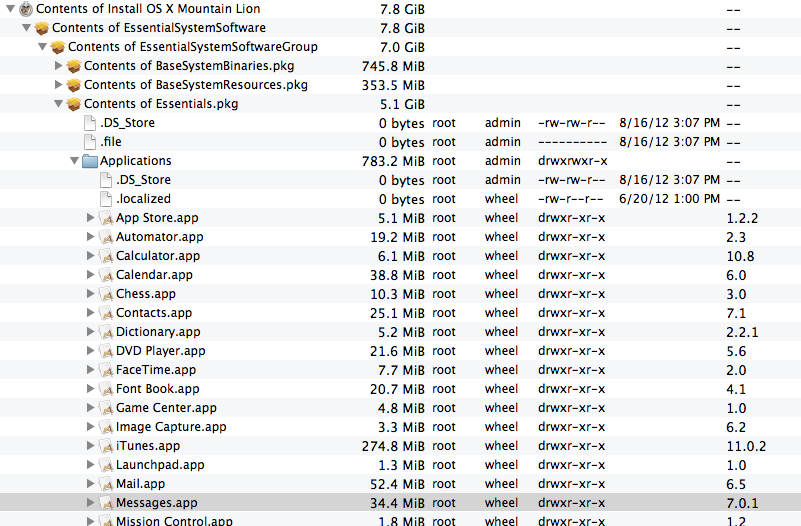801x526 pixels.
Task: Select the Game Center.app name
Action: pyautogui.click(x=166, y=408)
